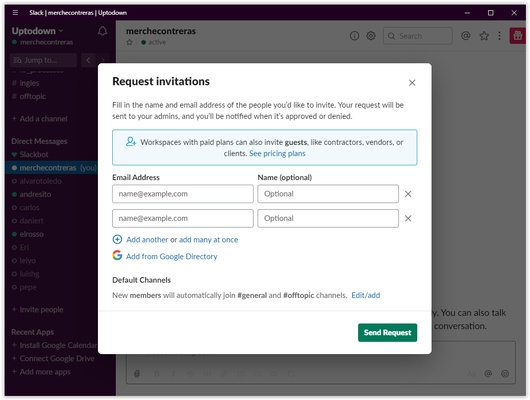Image resolution: width=530 pixels, height=400 pixels.
Task: Open the notifications bell
Action: coord(103,31)
